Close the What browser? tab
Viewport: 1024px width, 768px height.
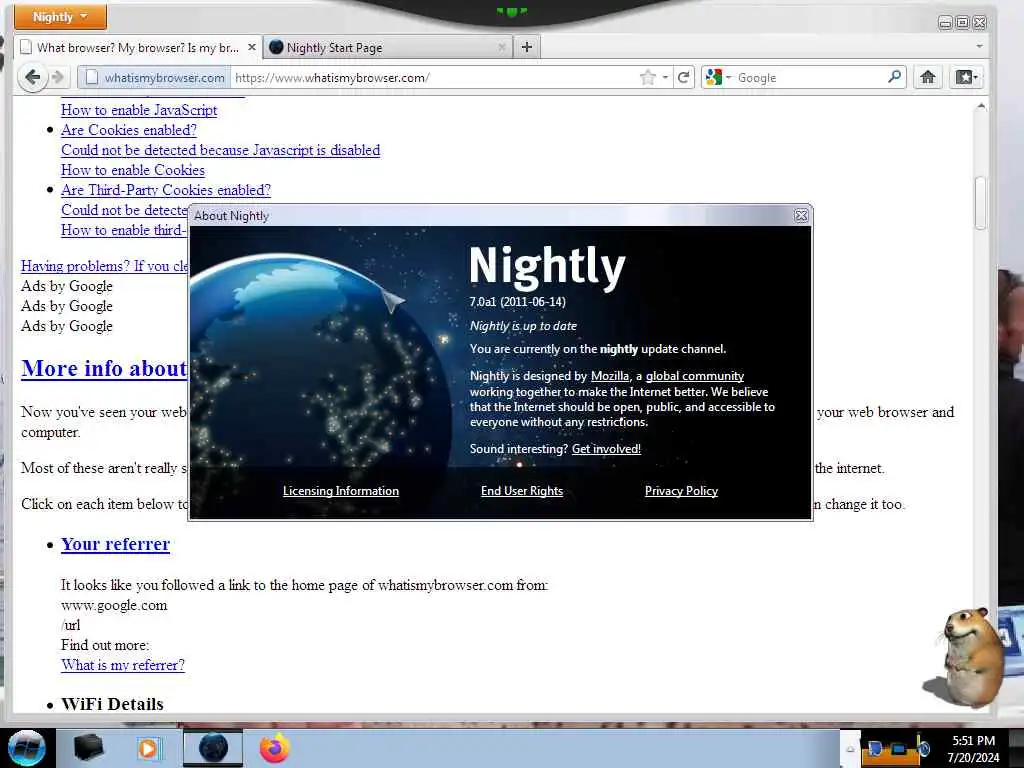coord(251,47)
